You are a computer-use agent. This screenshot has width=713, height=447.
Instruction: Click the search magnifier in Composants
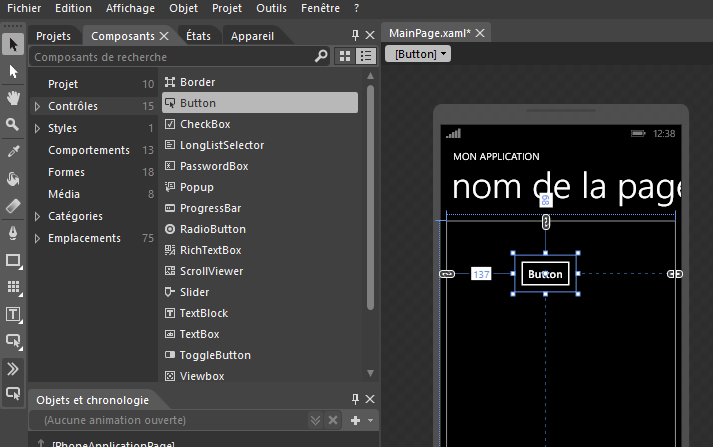[321, 56]
